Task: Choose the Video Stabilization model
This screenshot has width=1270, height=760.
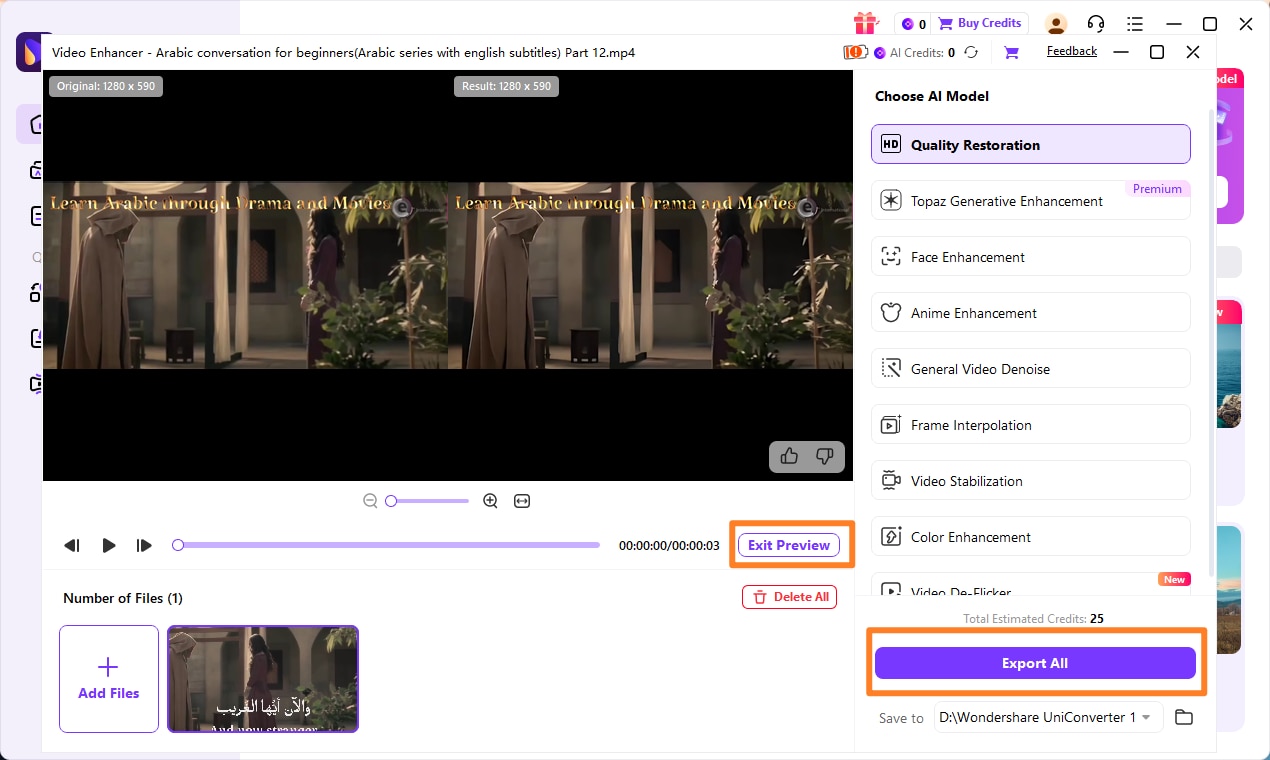Action: coord(1031,481)
